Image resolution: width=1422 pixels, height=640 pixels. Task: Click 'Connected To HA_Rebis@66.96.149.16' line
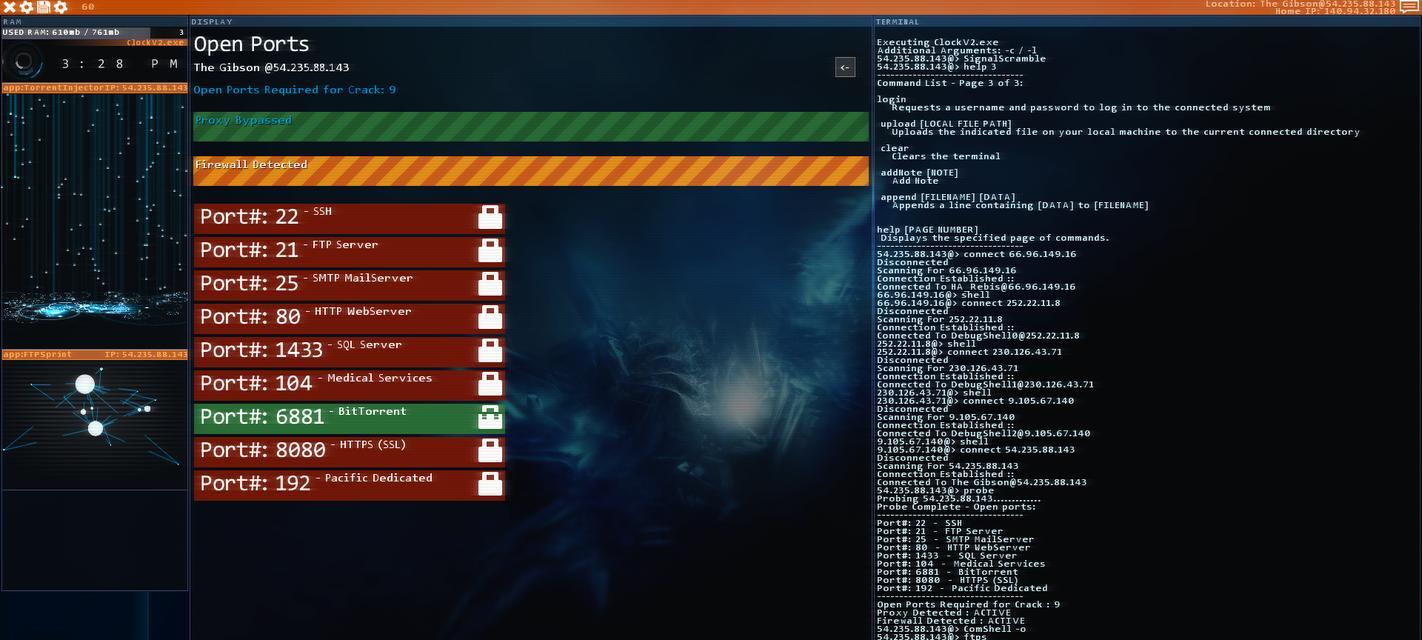[x=976, y=286]
